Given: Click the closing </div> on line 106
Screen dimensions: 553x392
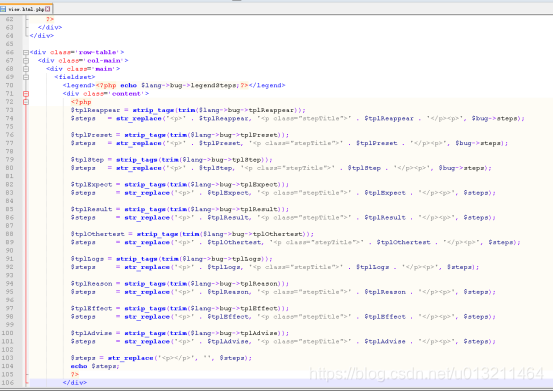Looking at the screenshot, I should click(x=75, y=382).
